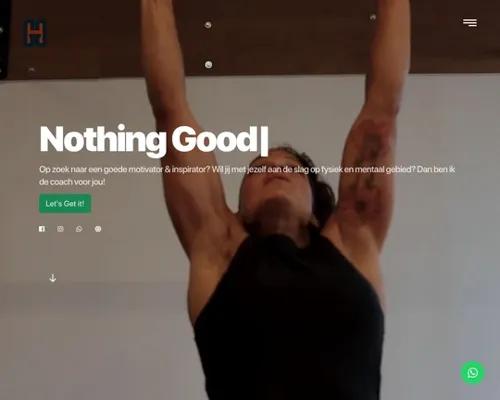Click the H logo in header
The image size is (500, 400).
click(x=35, y=33)
